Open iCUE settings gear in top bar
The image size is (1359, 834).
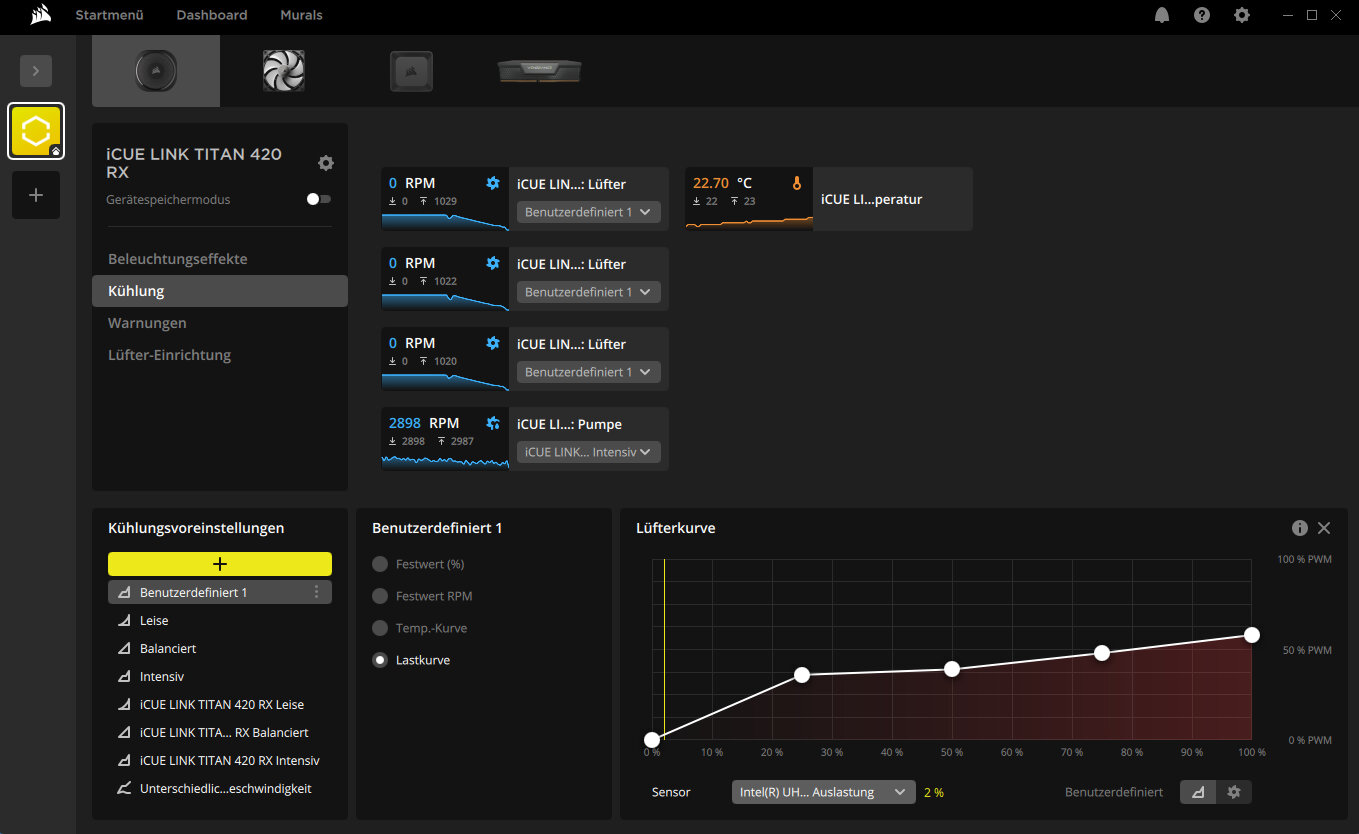tap(1242, 15)
